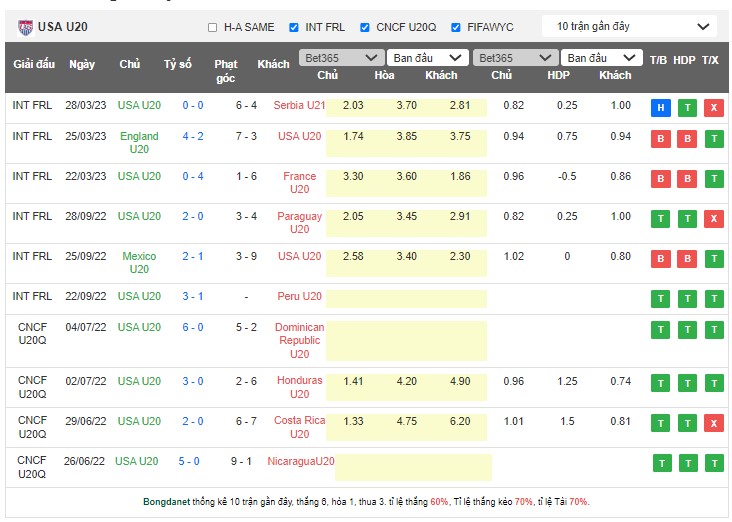Viewport: 732px width, 522px height.
Task: Click red B HDP badge in France U20 row
Action: [x=687, y=179]
